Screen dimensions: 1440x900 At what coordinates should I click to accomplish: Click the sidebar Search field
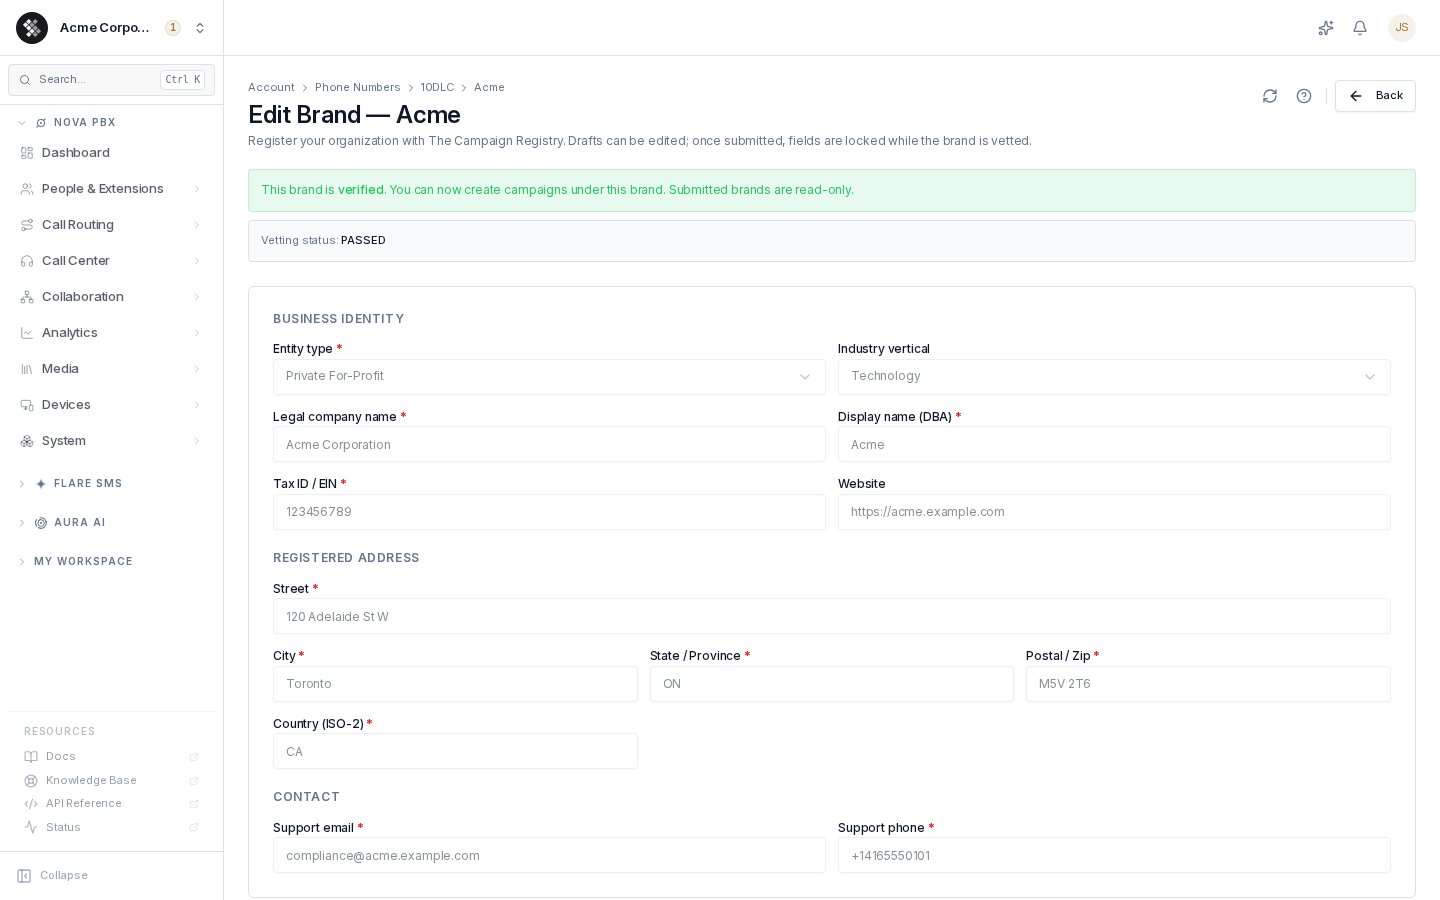(x=111, y=80)
